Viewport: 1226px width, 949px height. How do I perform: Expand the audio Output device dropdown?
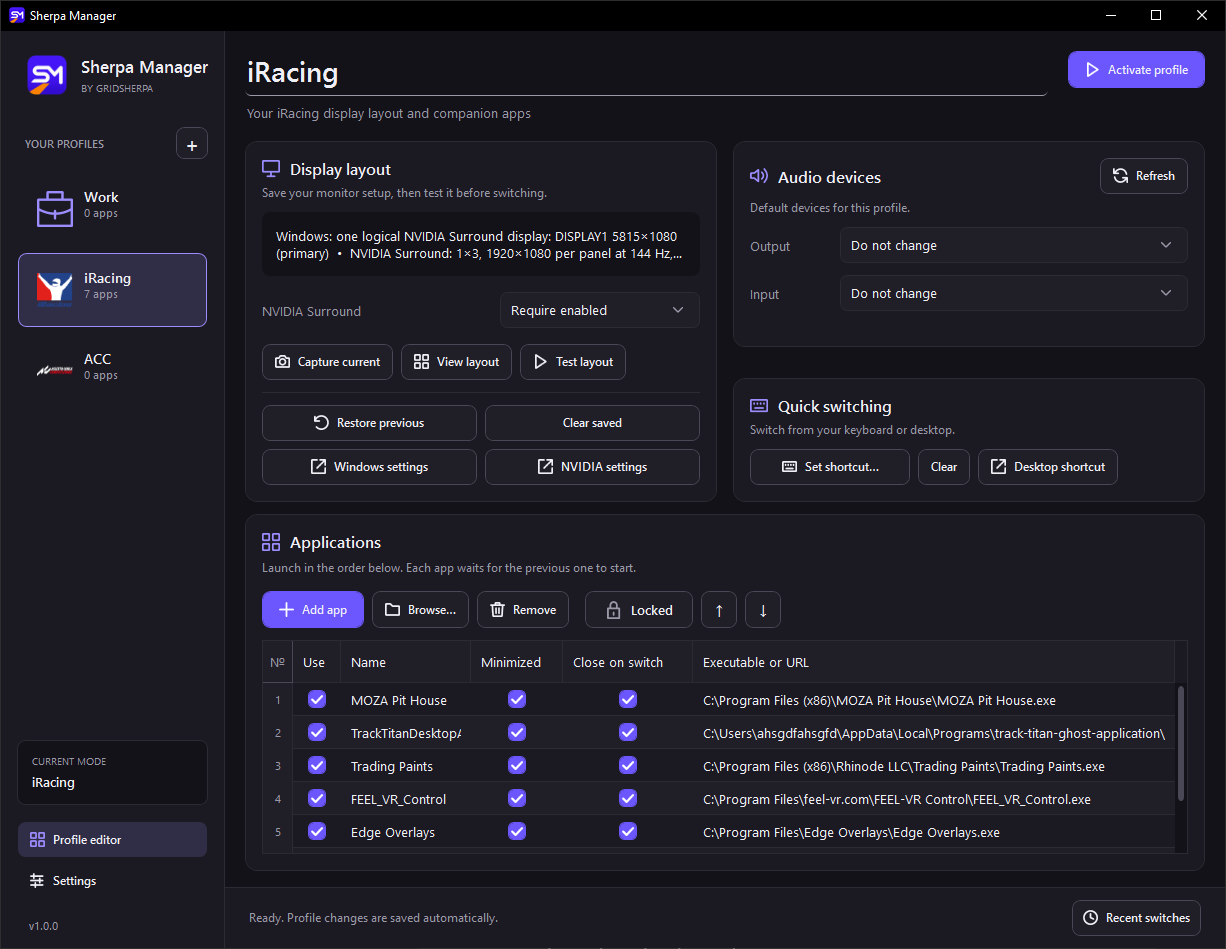[x=1013, y=245]
